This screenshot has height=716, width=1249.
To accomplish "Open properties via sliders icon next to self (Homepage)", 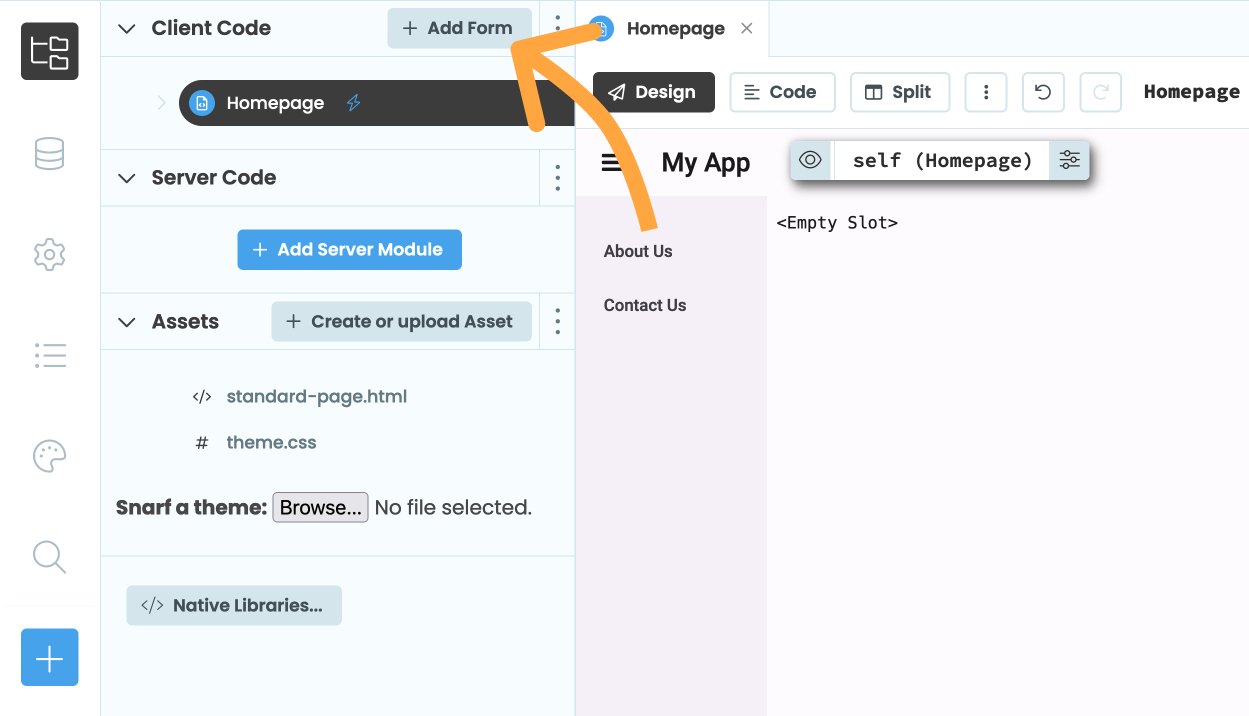I will (1070, 160).
